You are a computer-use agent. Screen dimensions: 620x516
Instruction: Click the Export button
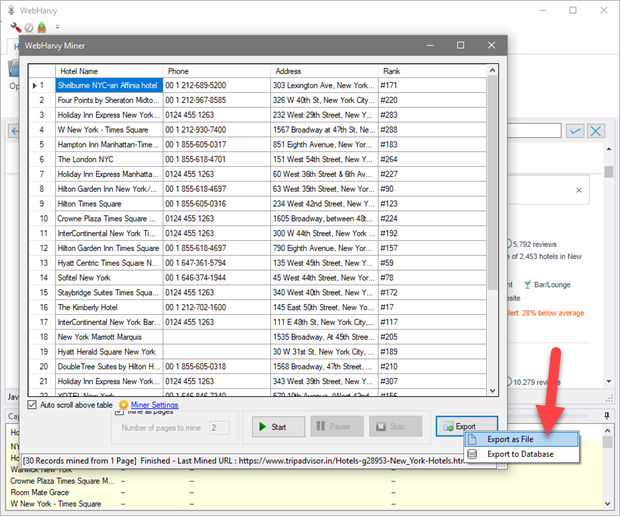[466, 427]
